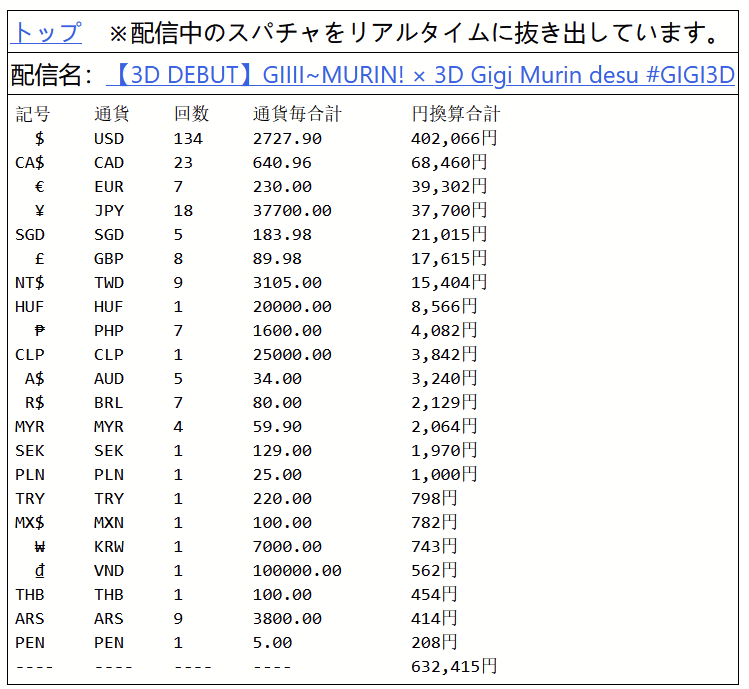The height and width of the screenshot is (689, 749).
Task: Click the 25.00 PLN amount
Action: (x=277, y=474)
